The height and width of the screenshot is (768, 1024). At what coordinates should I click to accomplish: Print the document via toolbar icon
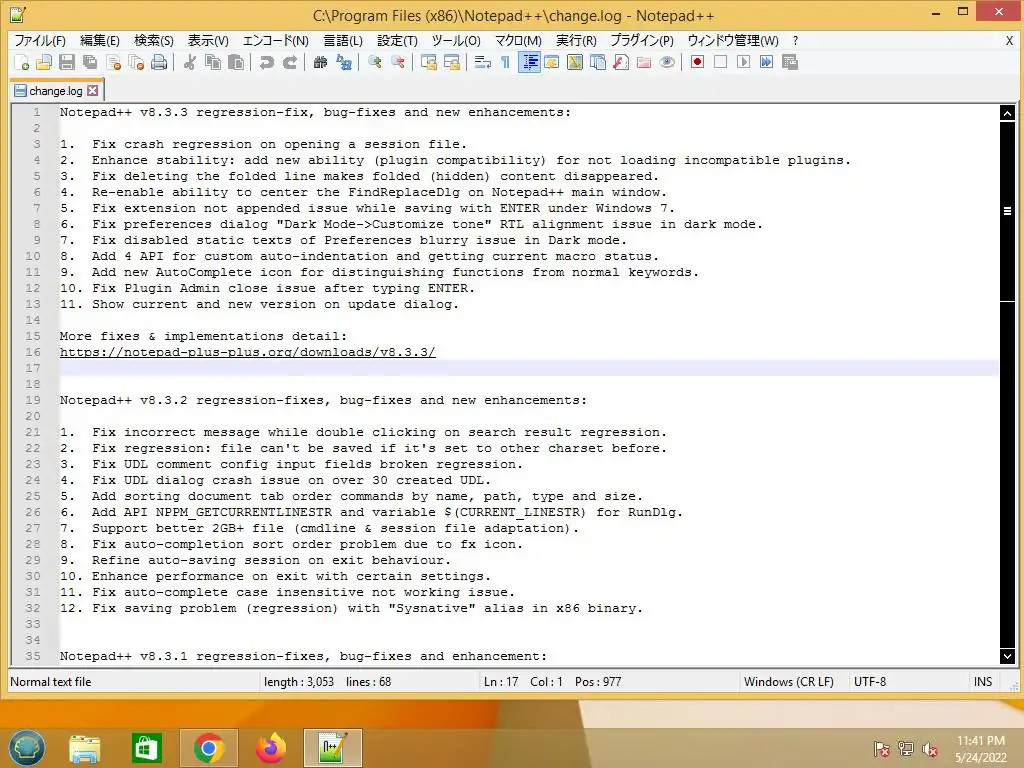[x=159, y=62]
